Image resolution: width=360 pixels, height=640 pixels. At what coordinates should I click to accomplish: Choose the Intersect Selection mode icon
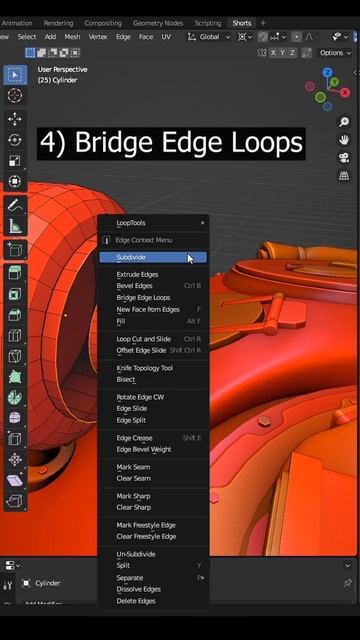(75, 53)
